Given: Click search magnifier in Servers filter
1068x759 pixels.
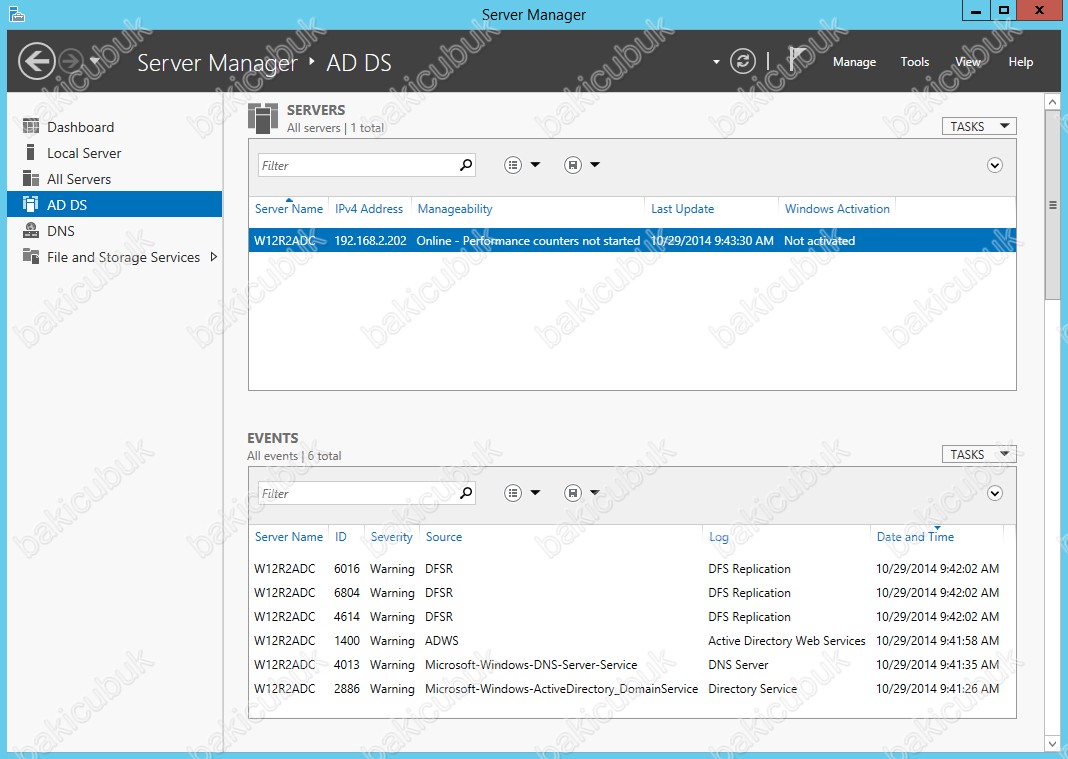Looking at the screenshot, I should pos(466,165).
